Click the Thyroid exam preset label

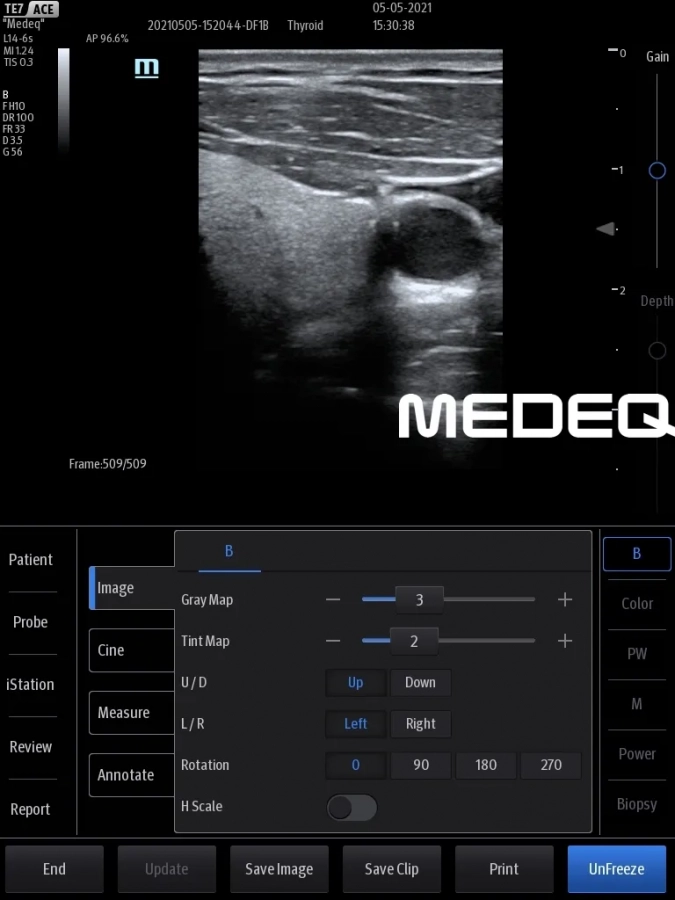coord(305,25)
